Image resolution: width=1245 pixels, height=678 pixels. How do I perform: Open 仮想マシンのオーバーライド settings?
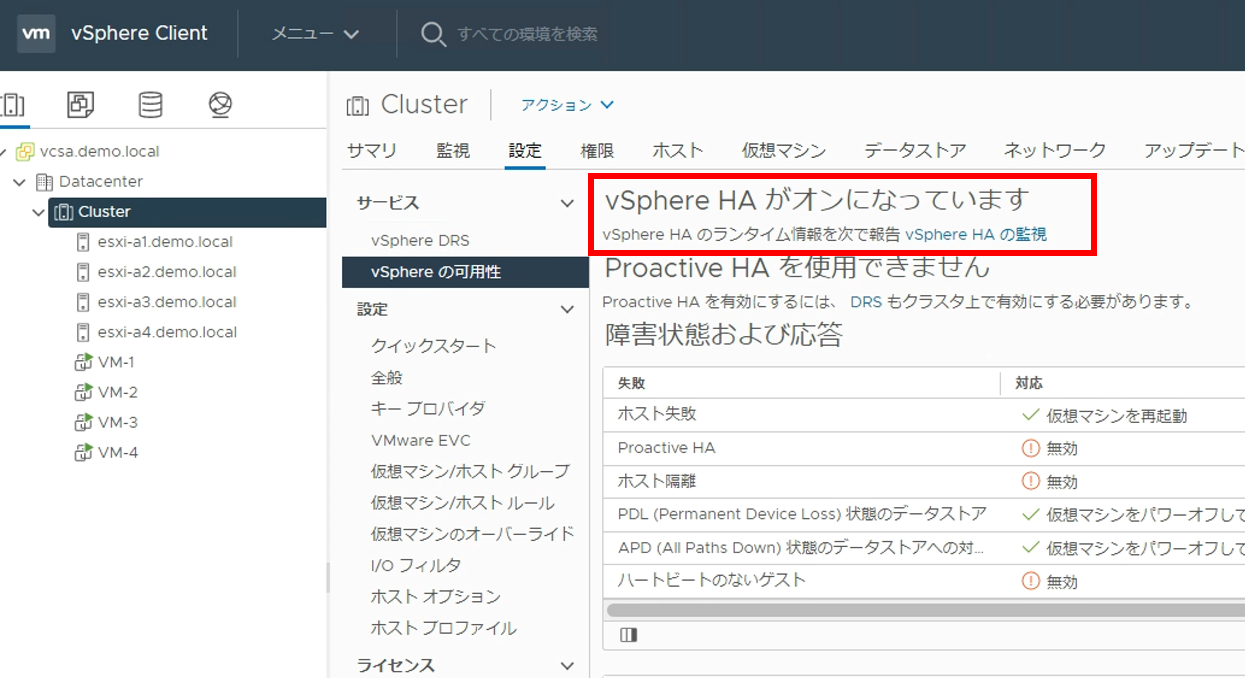(472, 533)
